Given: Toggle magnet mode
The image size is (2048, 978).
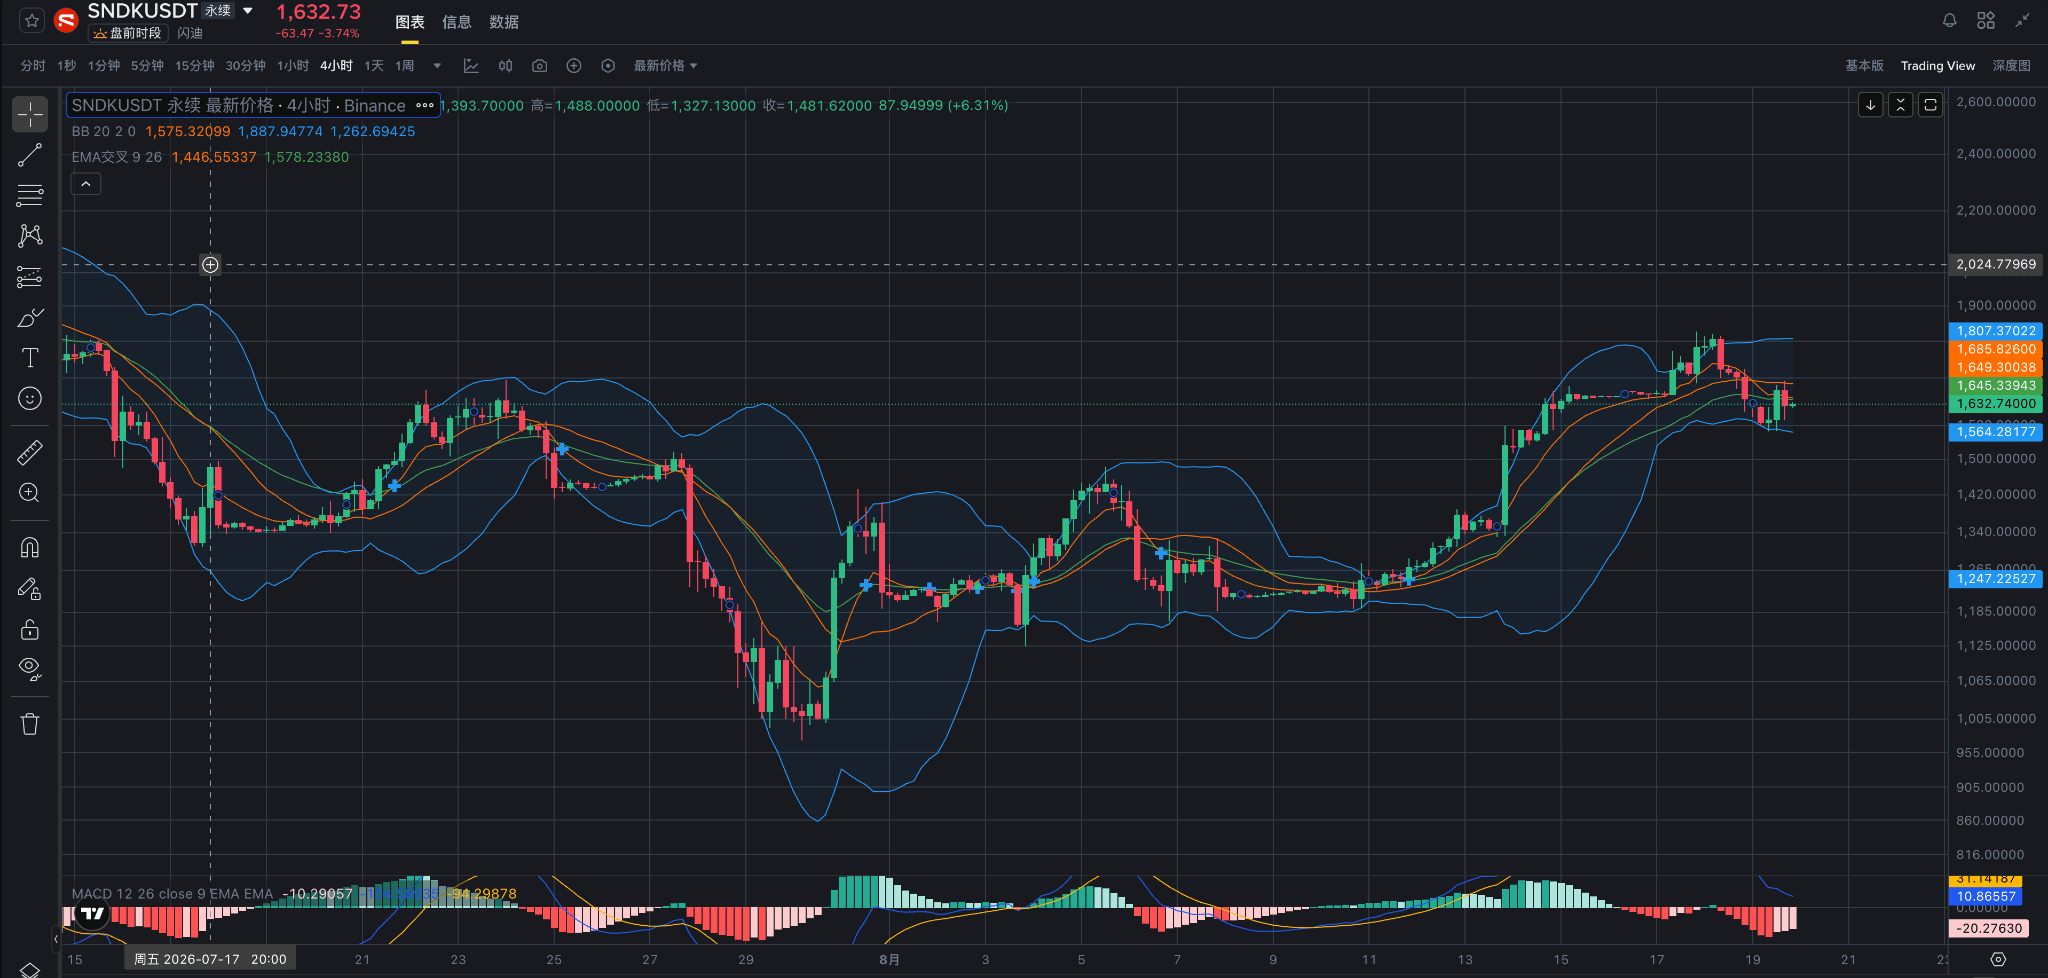Looking at the screenshot, I should click(x=30, y=547).
